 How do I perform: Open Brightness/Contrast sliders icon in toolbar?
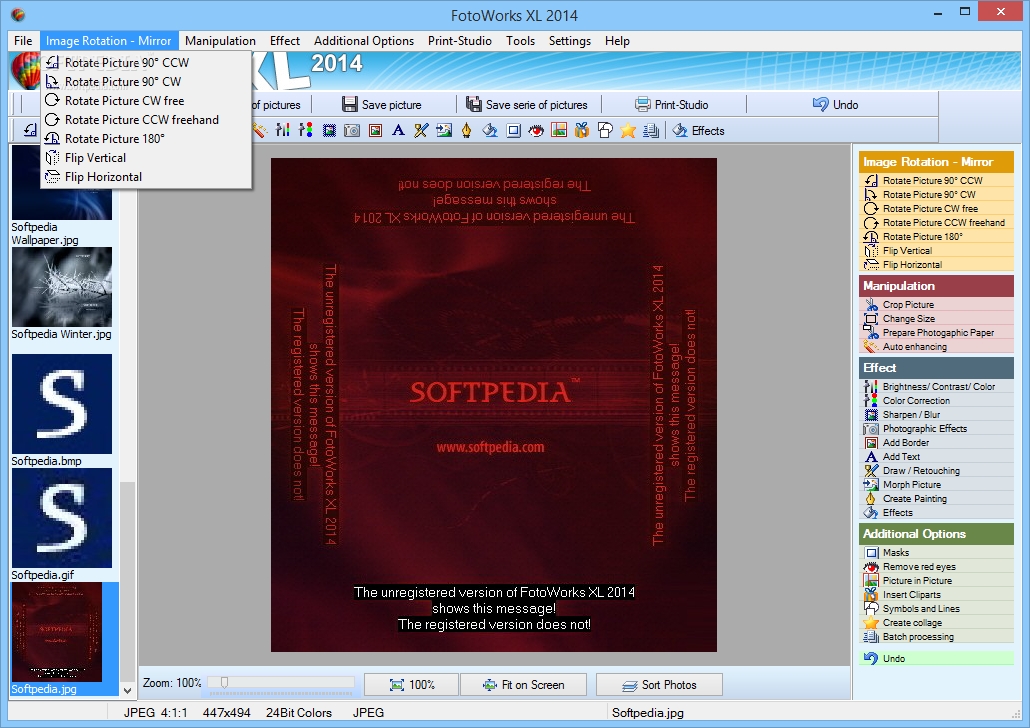[x=282, y=130]
